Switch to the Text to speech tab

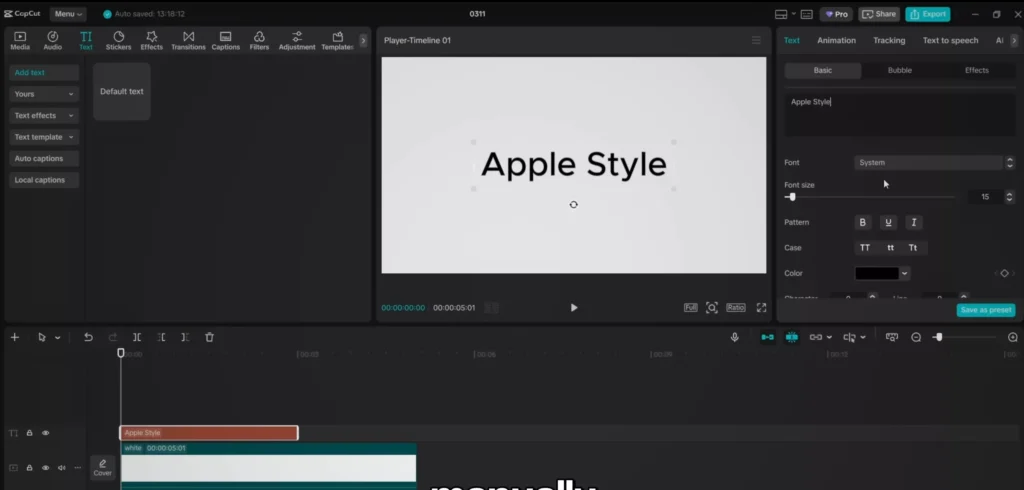point(950,41)
